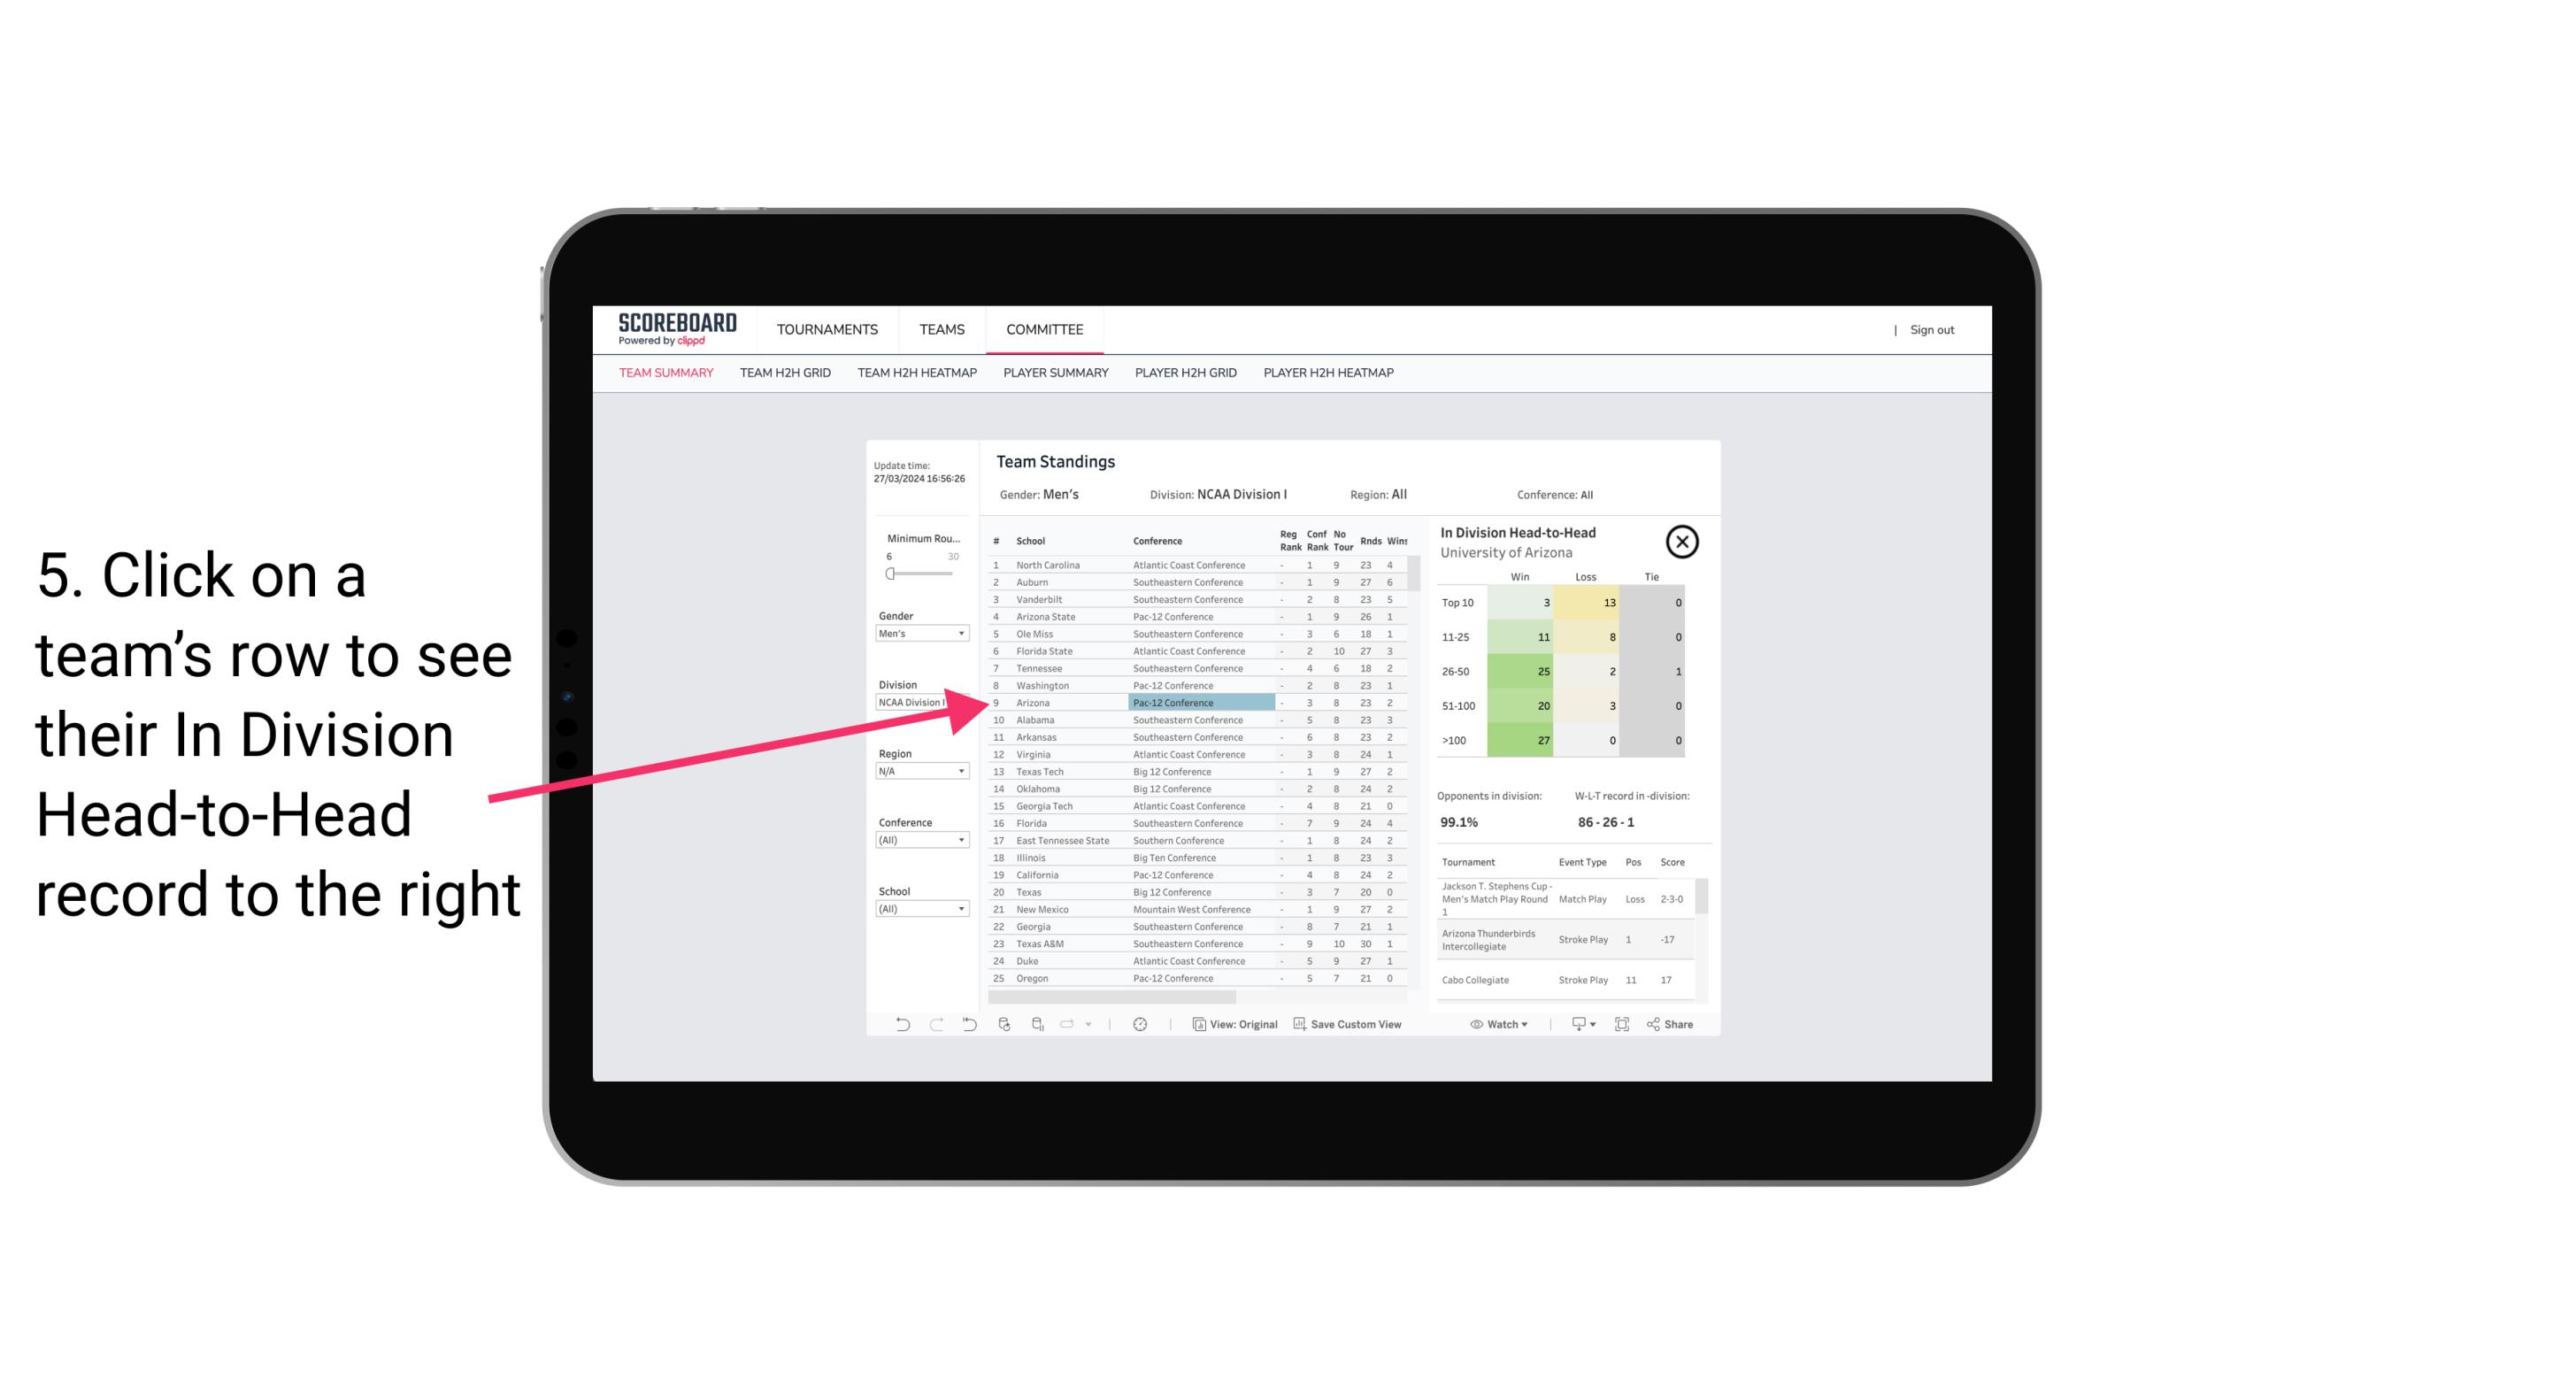Click the clock/update time icon
The width and height of the screenshot is (2576, 1386).
[1140, 1024]
